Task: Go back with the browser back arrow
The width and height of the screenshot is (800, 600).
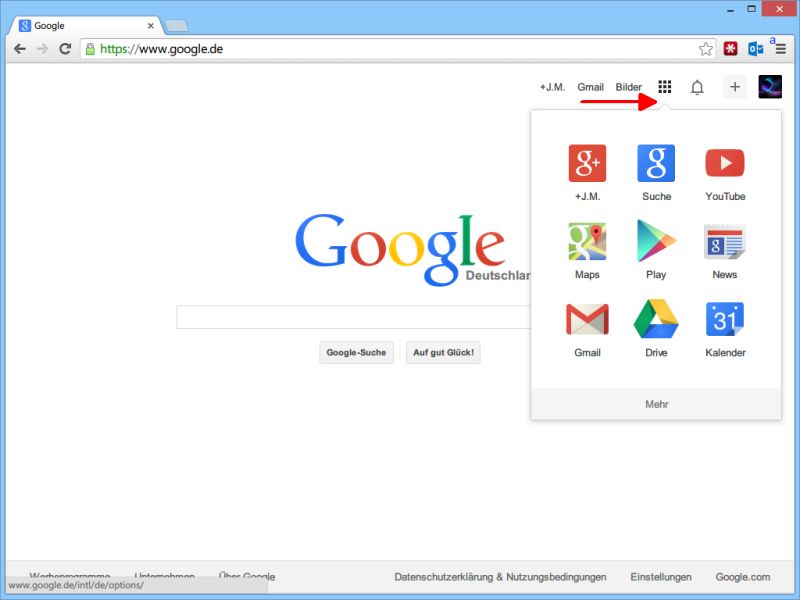Action: pyautogui.click(x=20, y=49)
